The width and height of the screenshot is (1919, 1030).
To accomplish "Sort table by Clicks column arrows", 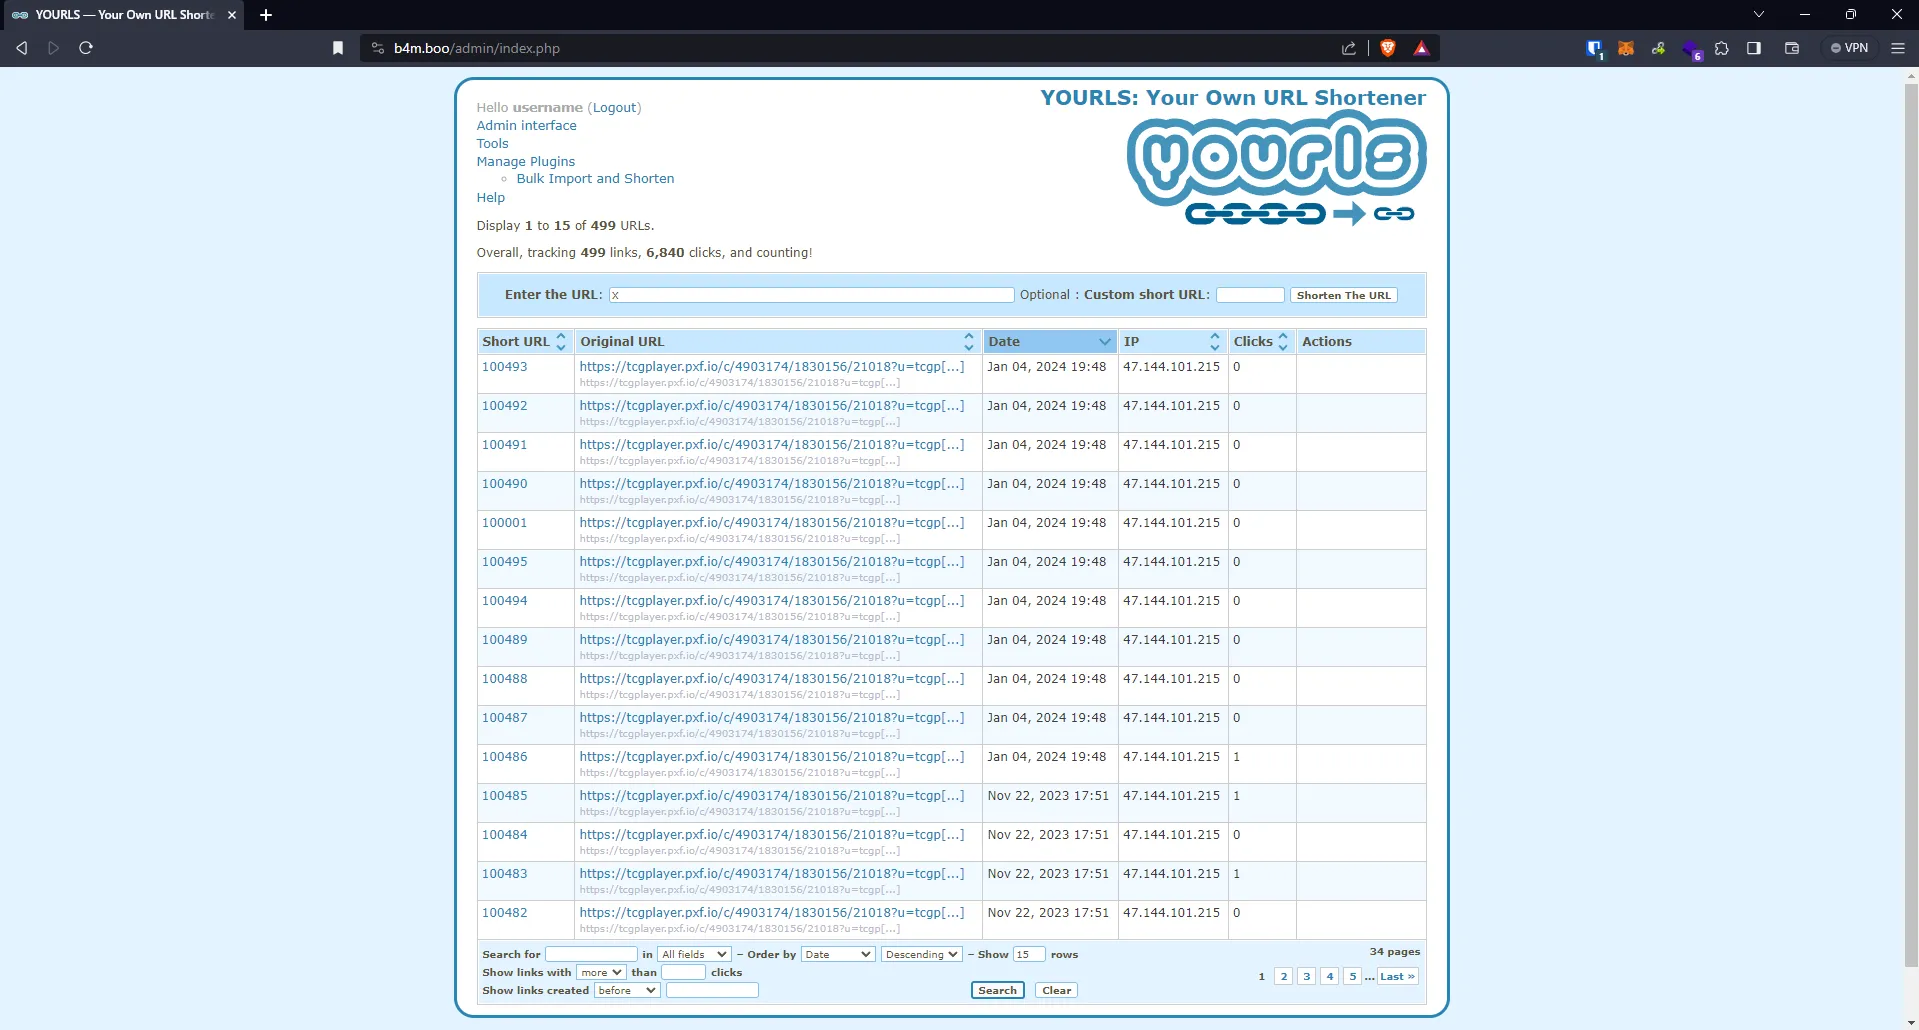I will tap(1283, 342).
